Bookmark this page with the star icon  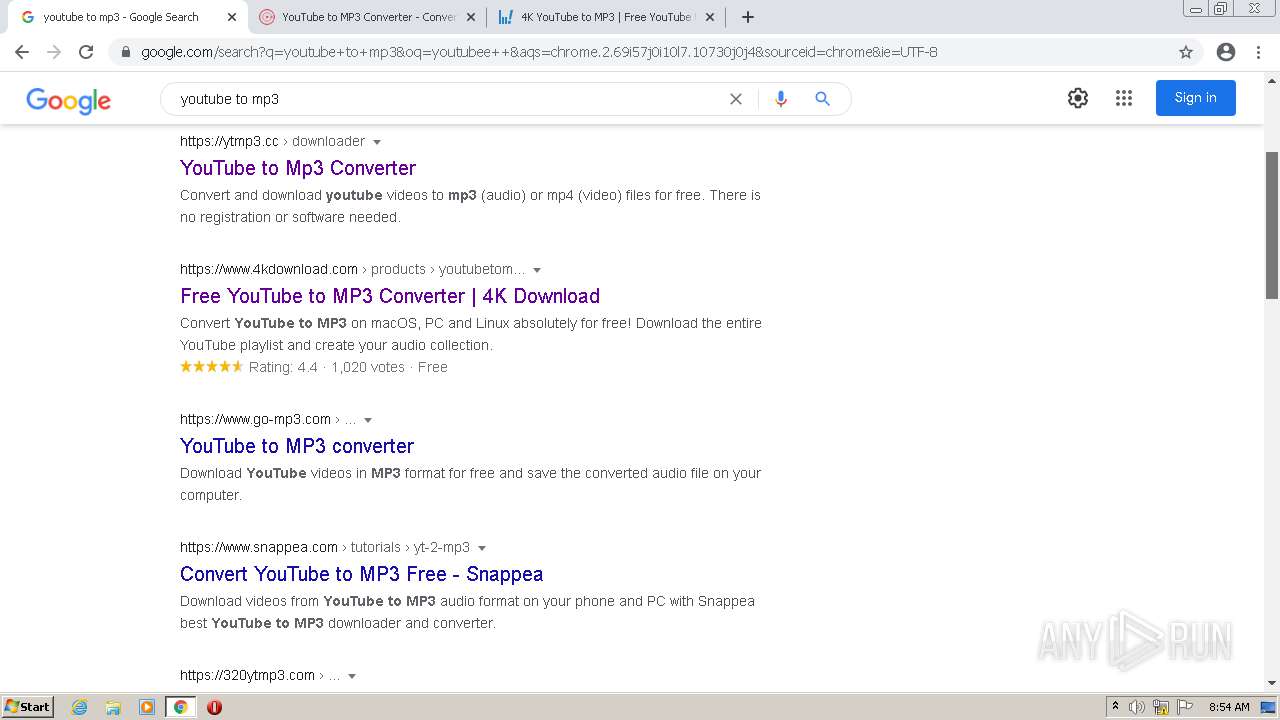pos(1186,52)
